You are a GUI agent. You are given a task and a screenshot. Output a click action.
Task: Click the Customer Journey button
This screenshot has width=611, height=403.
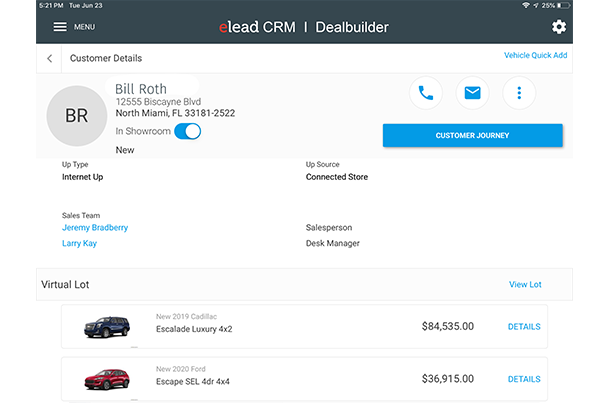pyautogui.click(x=472, y=135)
